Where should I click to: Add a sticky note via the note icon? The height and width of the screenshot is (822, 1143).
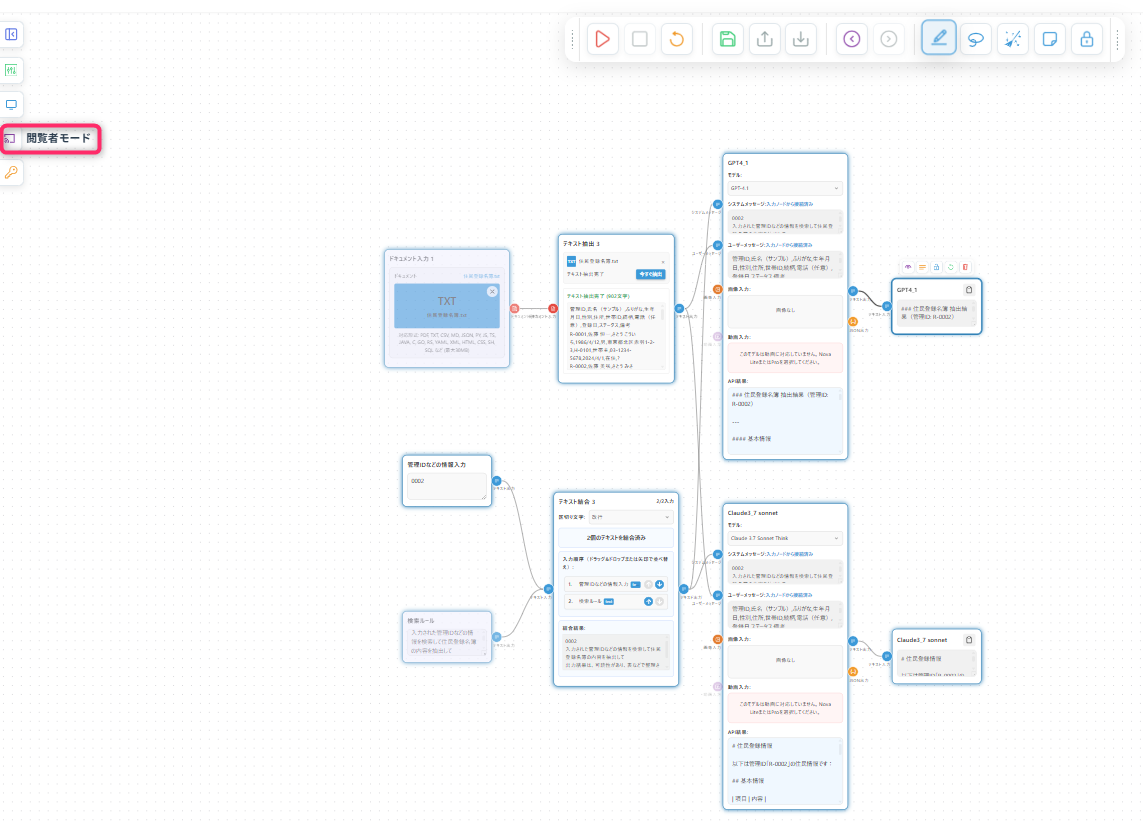(x=1050, y=39)
